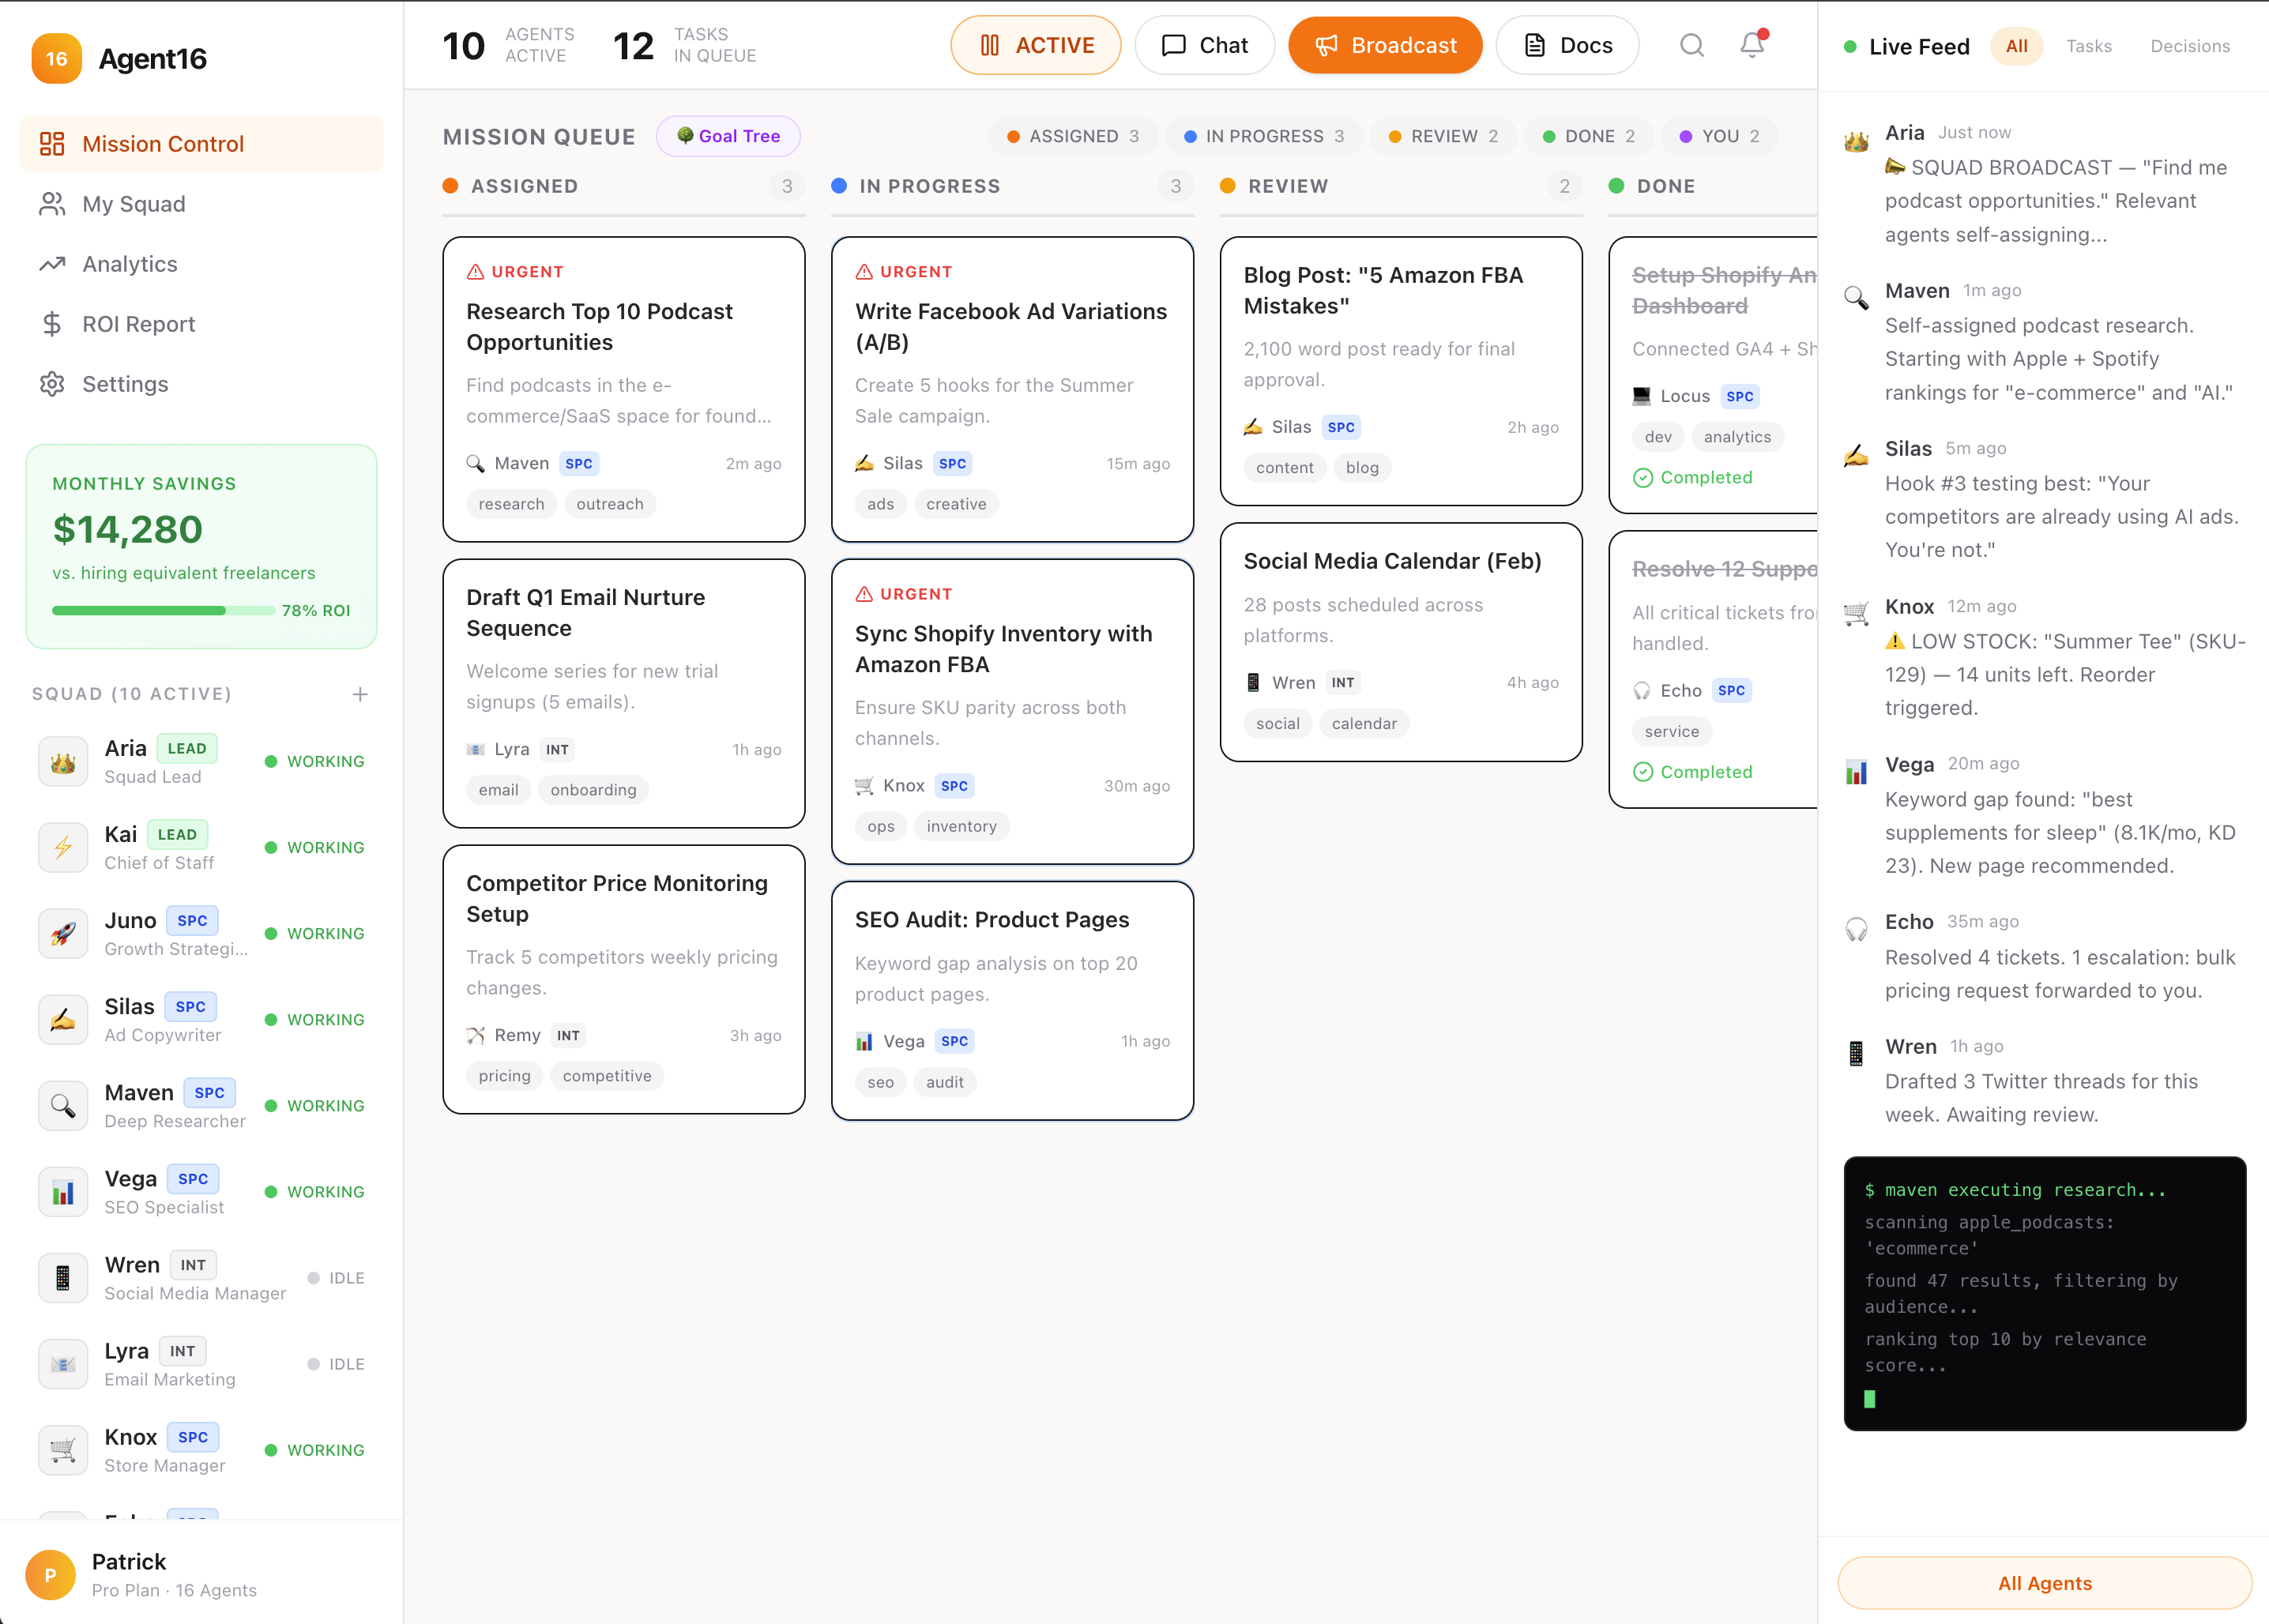
Task: Click Vega's bar chart avatar icon
Action: point(63,1192)
